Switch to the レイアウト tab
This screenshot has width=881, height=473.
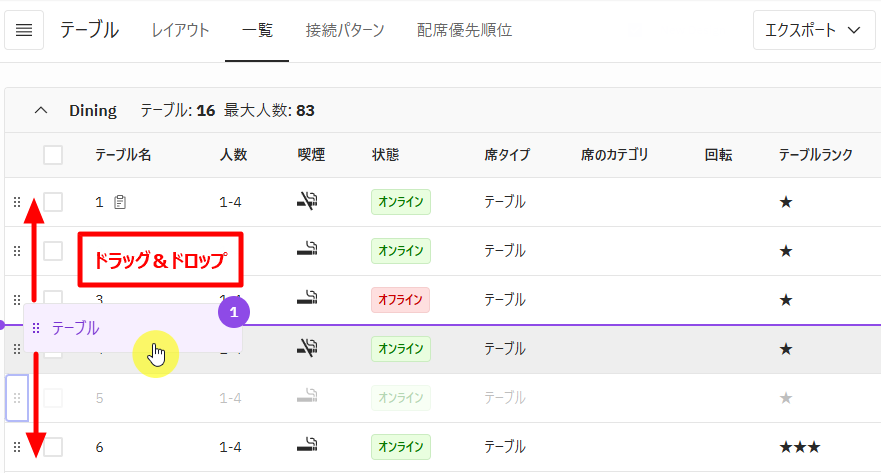(x=180, y=30)
